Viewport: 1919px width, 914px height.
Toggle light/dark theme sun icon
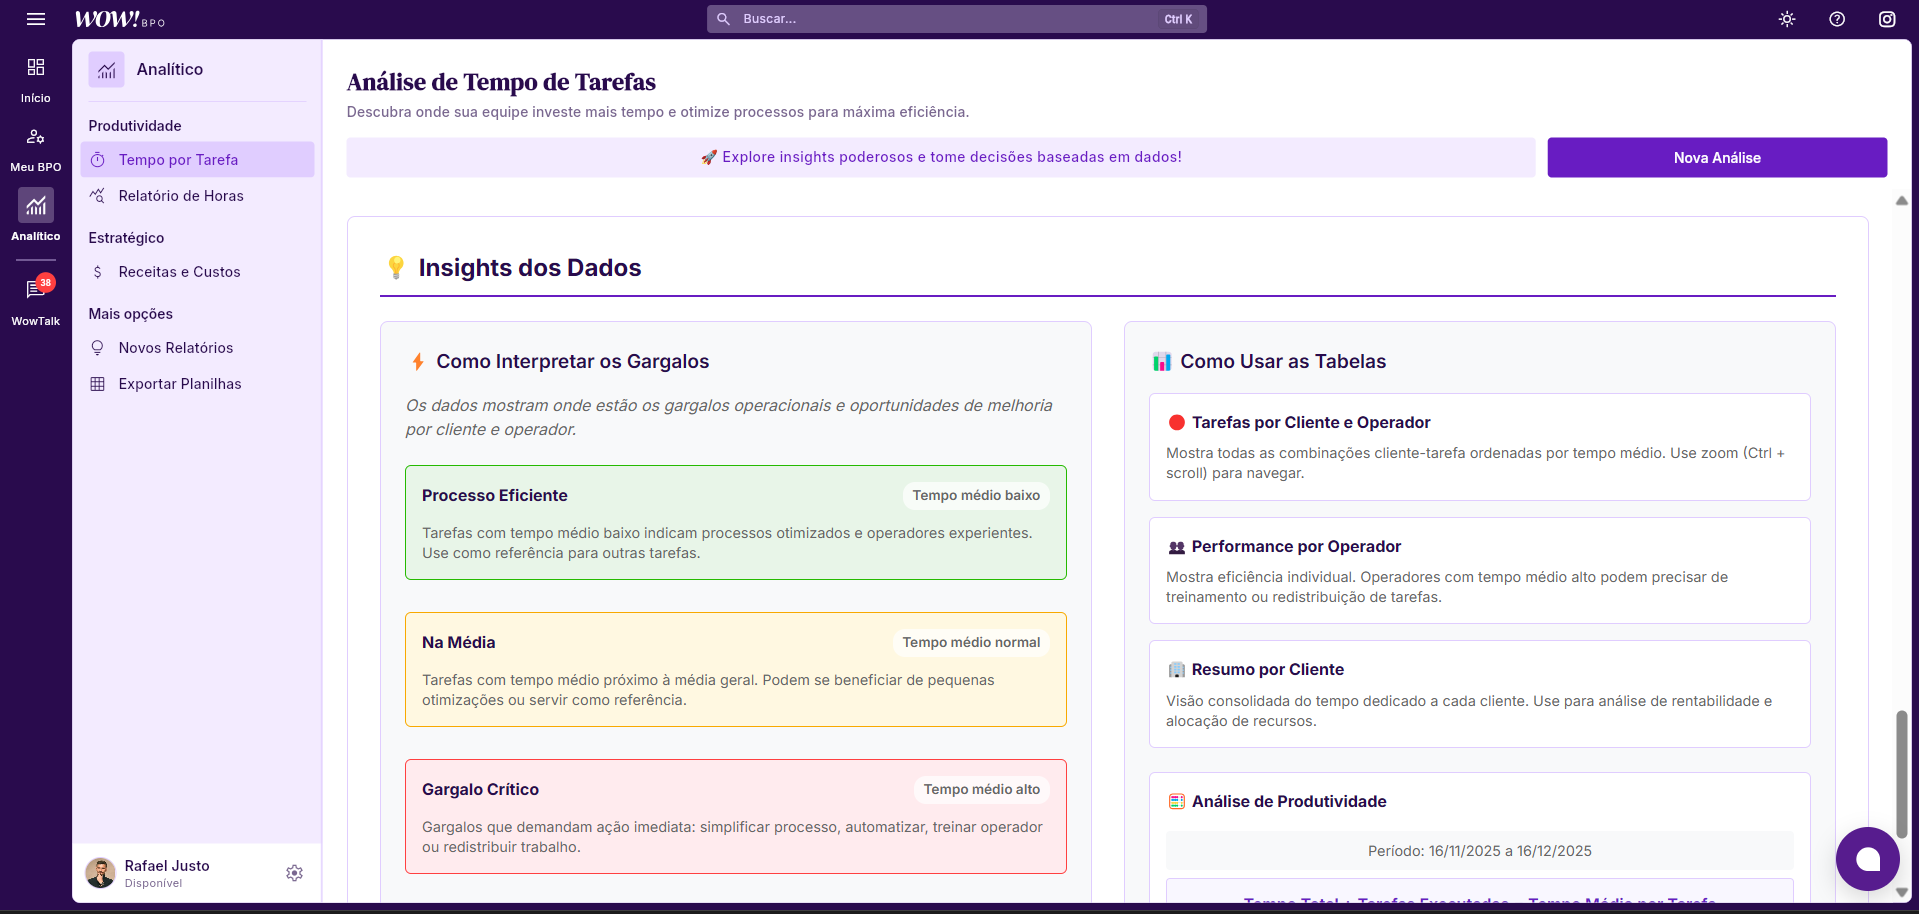click(1787, 19)
